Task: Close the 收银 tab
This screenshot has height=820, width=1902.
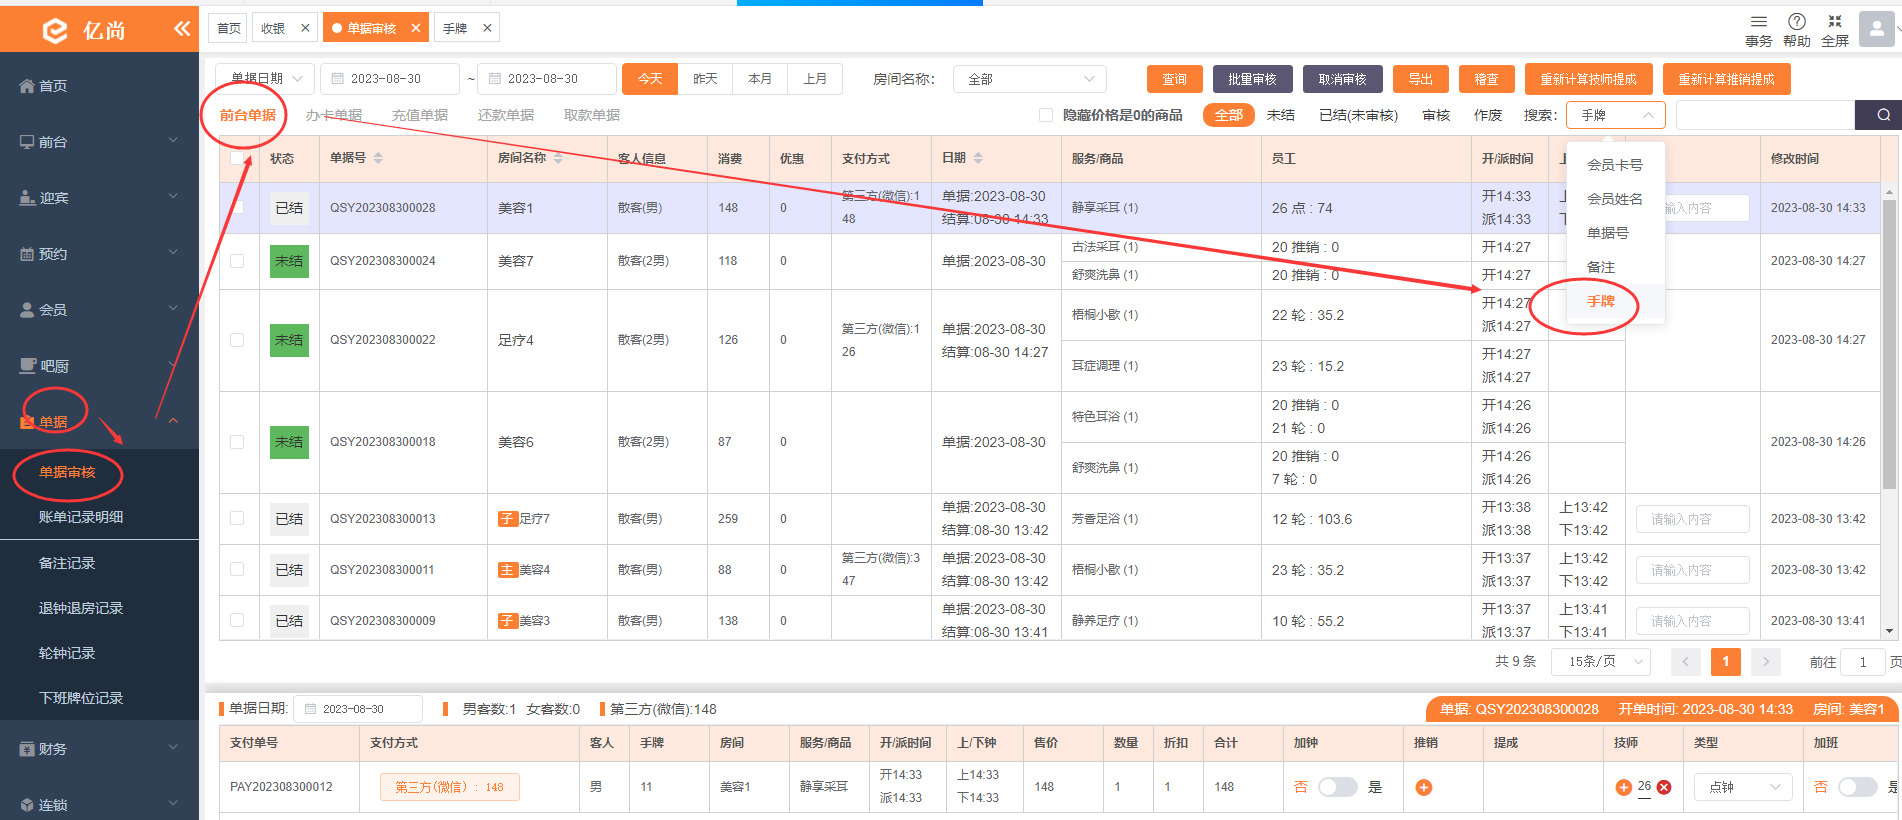Action: coord(305,28)
